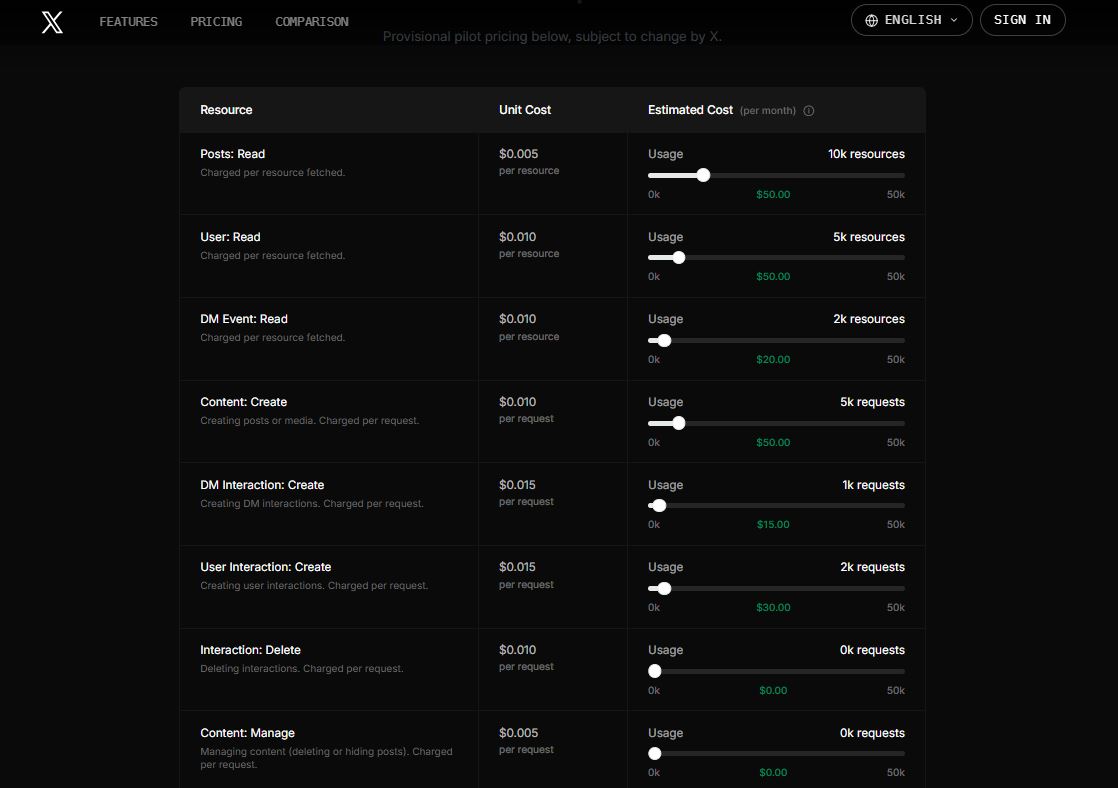Click the User Interaction: Create slider handle

(664, 588)
